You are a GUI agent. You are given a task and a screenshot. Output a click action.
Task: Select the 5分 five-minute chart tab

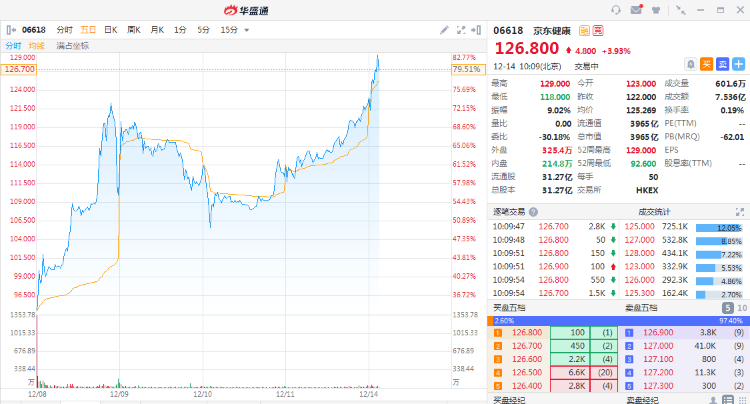203,30
